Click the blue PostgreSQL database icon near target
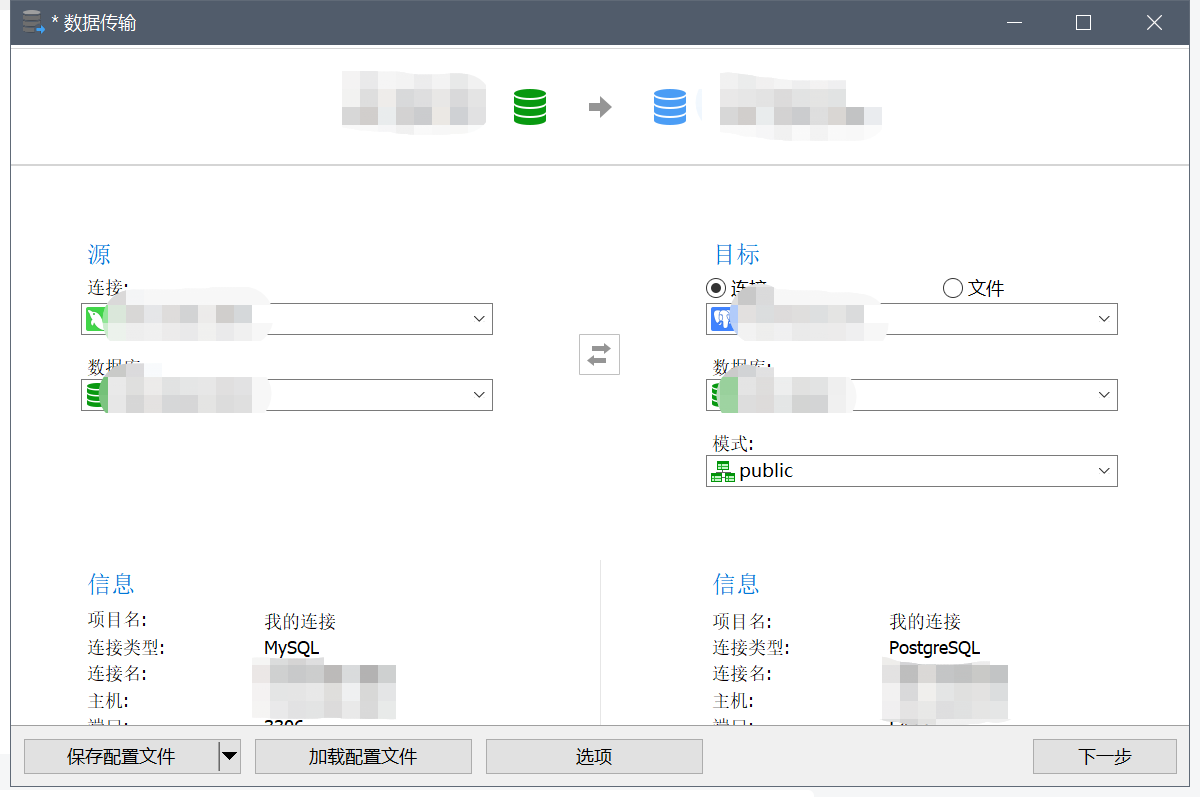 tap(670, 104)
